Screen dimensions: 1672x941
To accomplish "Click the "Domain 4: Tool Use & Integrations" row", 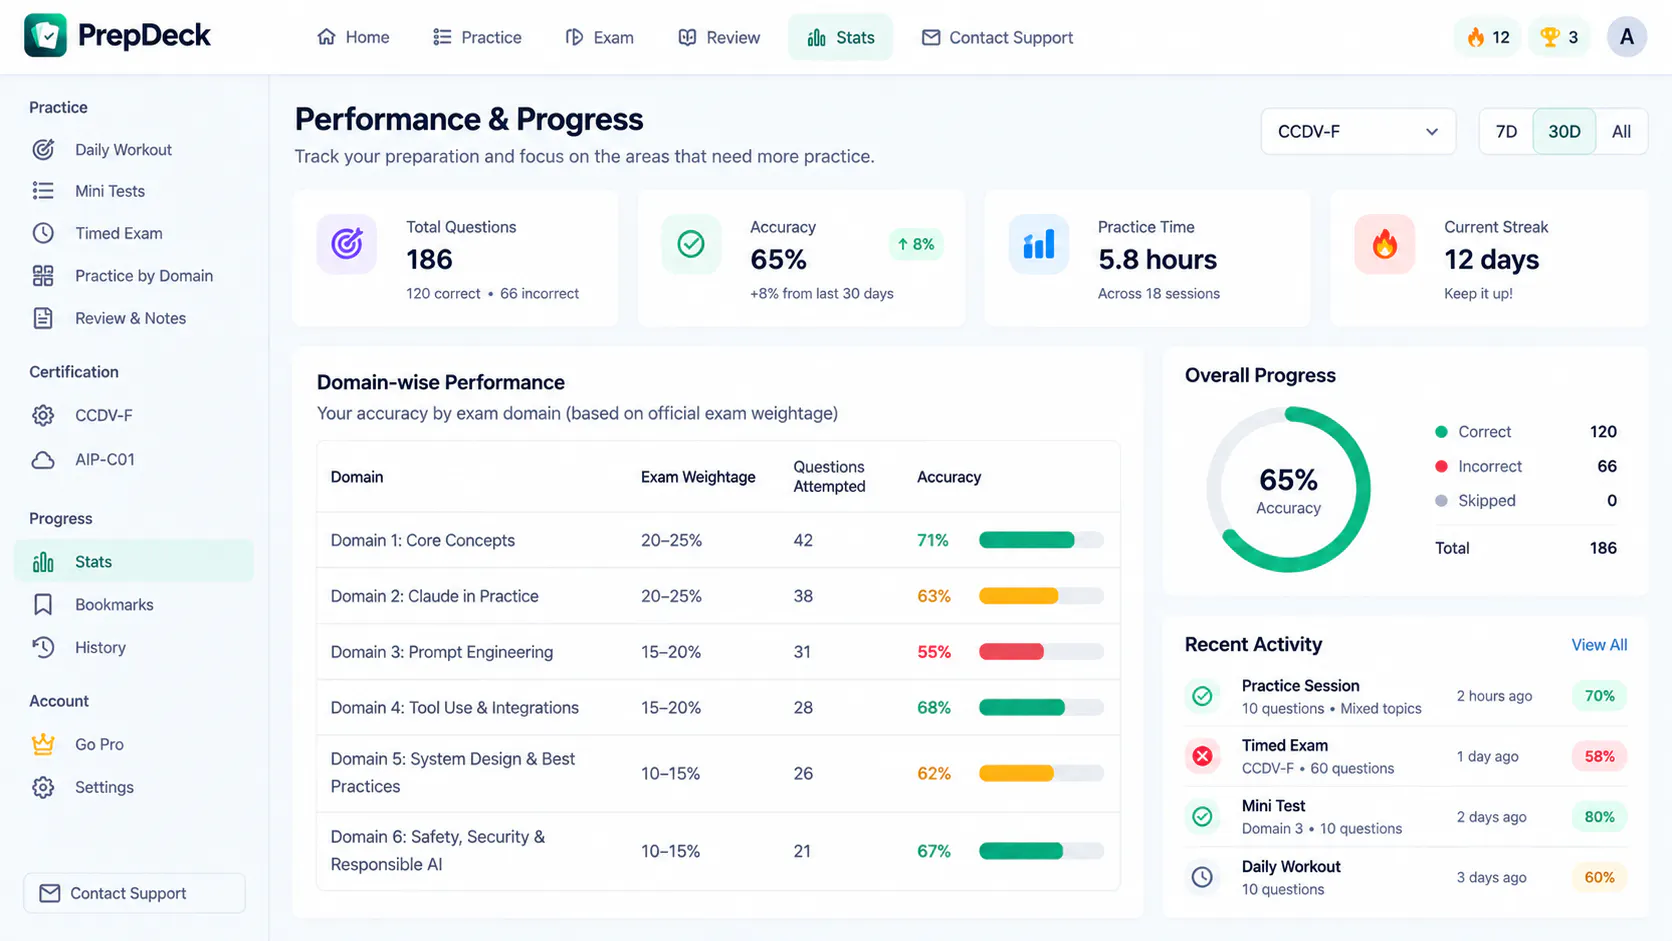I will (x=718, y=708).
